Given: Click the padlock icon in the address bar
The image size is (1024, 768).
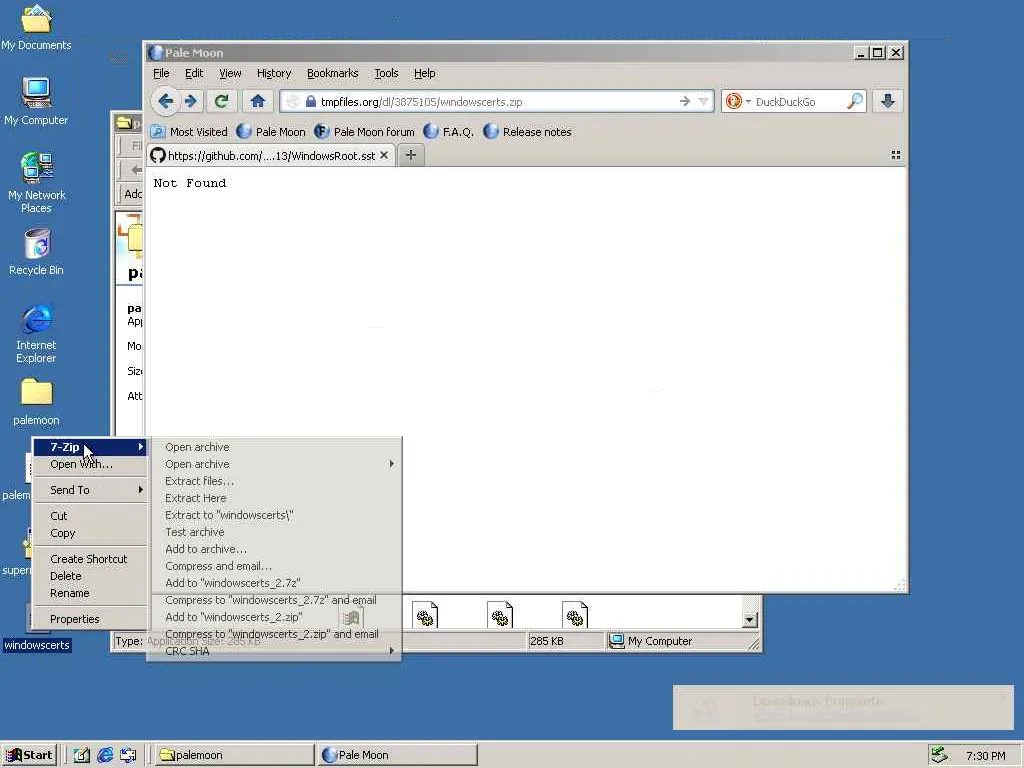Looking at the screenshot, I should 311,101.
